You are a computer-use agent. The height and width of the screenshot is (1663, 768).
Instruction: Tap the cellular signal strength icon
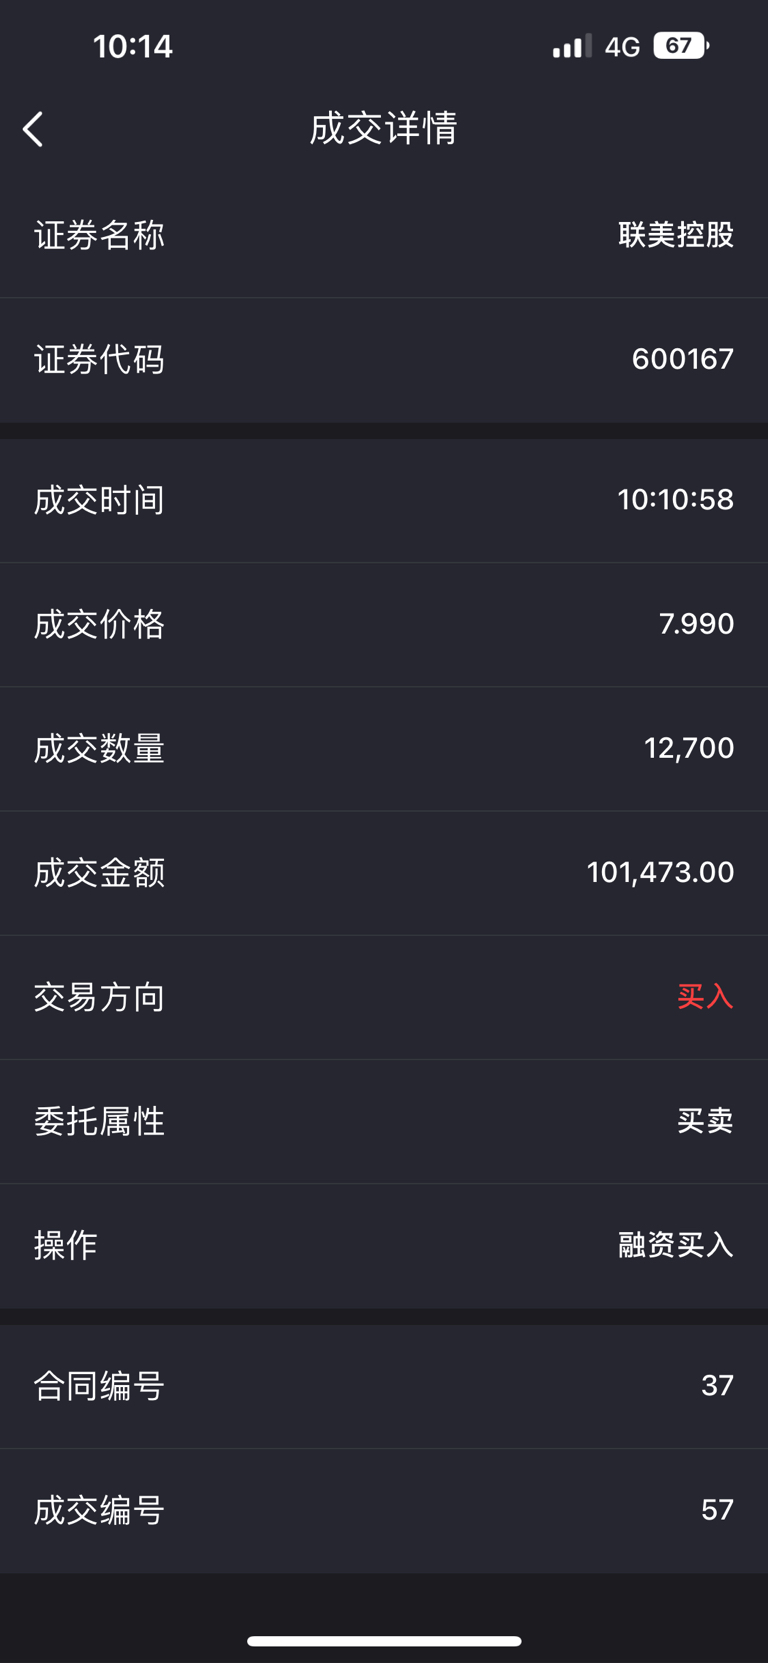point(572,47)
